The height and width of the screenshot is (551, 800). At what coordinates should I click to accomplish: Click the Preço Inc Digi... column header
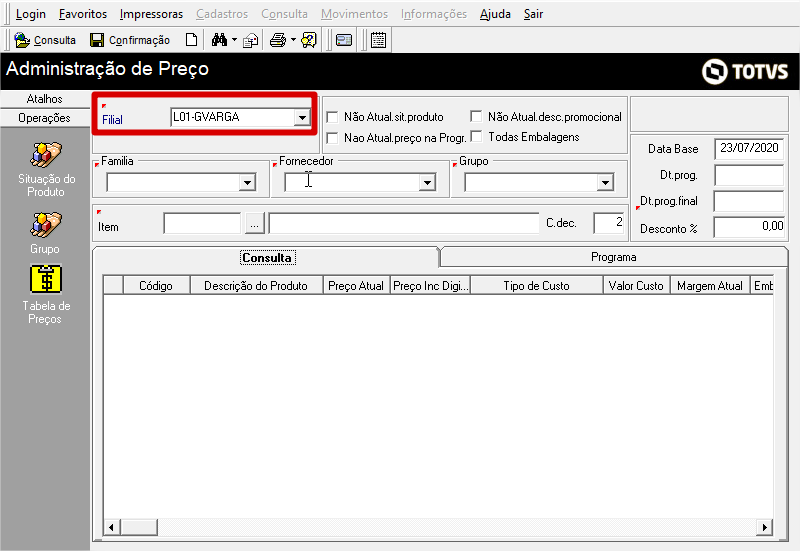click(x=431, y=286)
